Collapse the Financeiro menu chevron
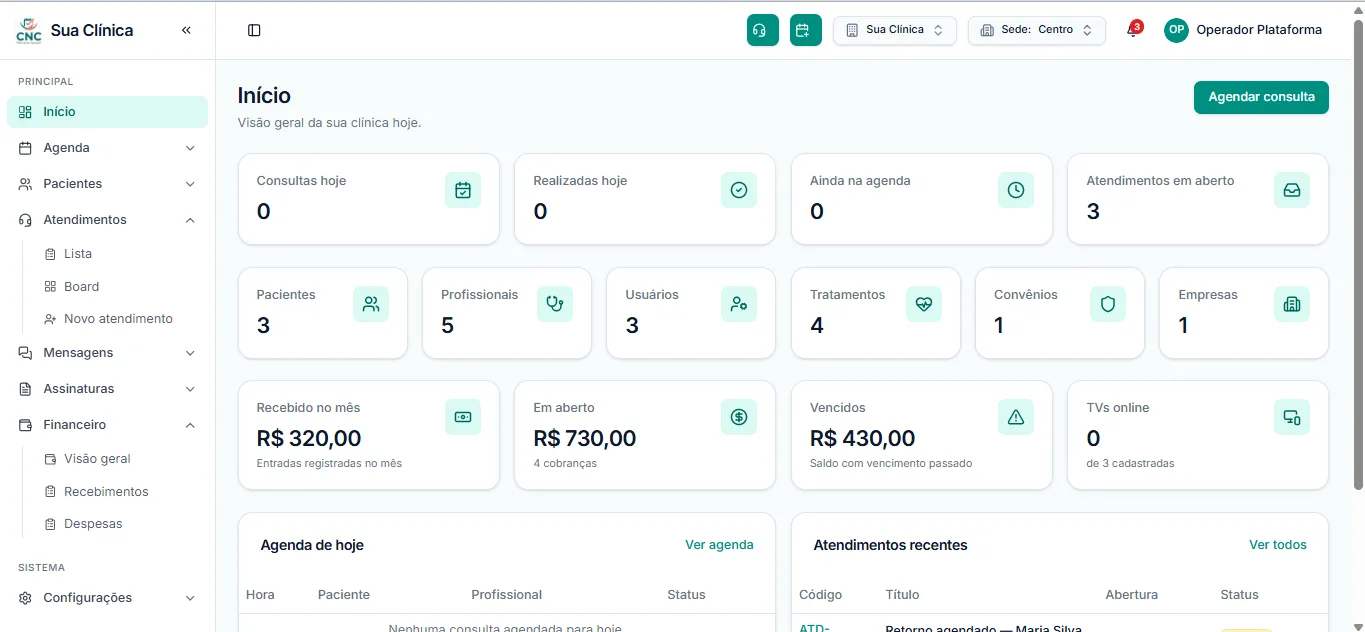 pyautogui.click(x=190, y=425)
